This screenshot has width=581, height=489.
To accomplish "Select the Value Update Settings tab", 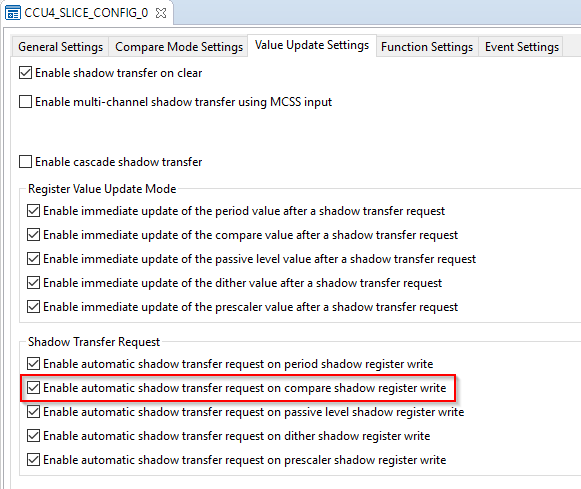I will click(x=312, y=45).
